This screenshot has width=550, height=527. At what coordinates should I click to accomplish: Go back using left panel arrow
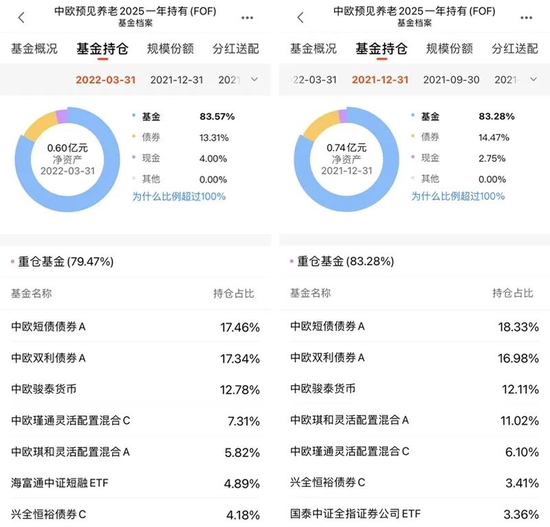click(x=22, y=18)
